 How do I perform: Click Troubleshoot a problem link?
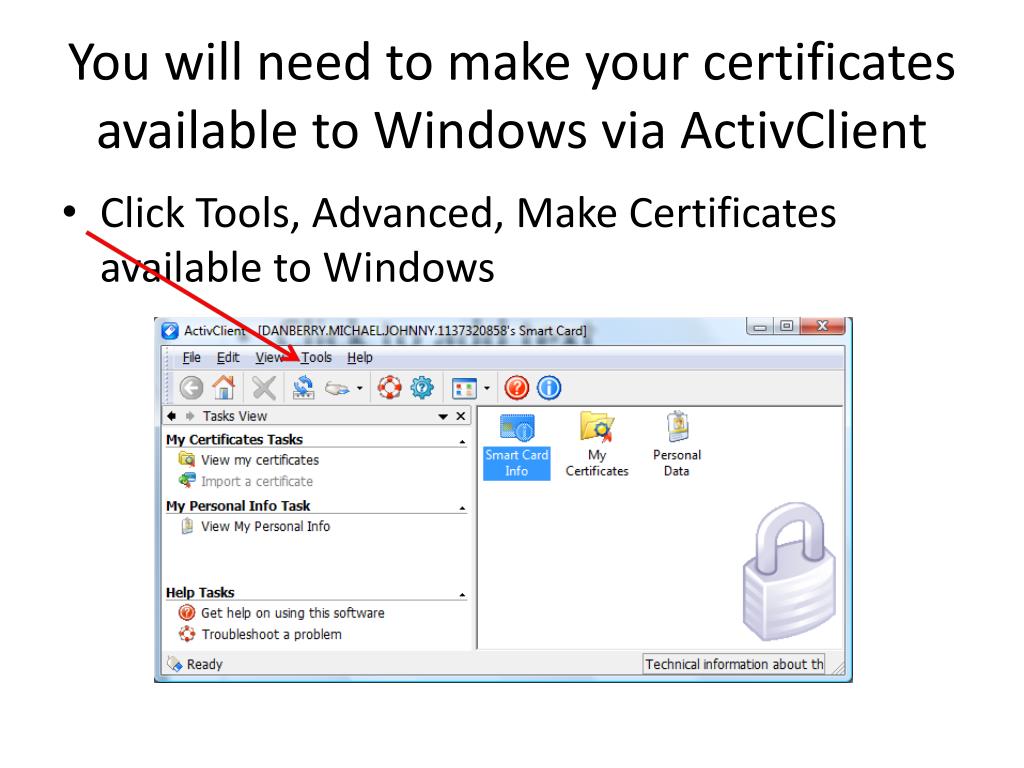click(272, 634)
